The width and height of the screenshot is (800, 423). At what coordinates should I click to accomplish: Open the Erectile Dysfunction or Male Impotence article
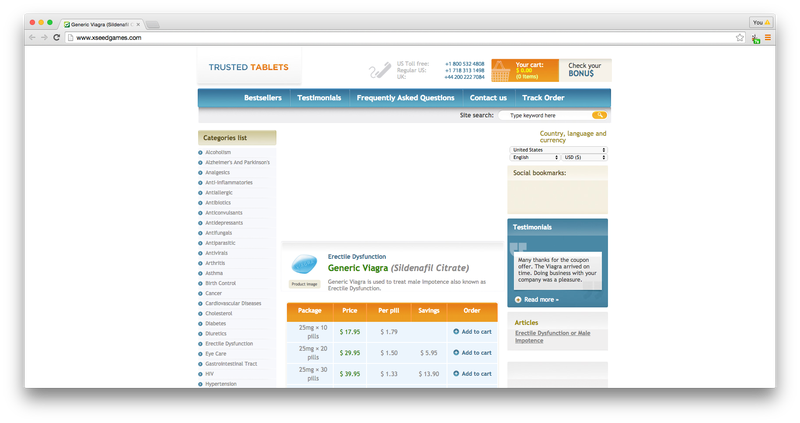553,337
